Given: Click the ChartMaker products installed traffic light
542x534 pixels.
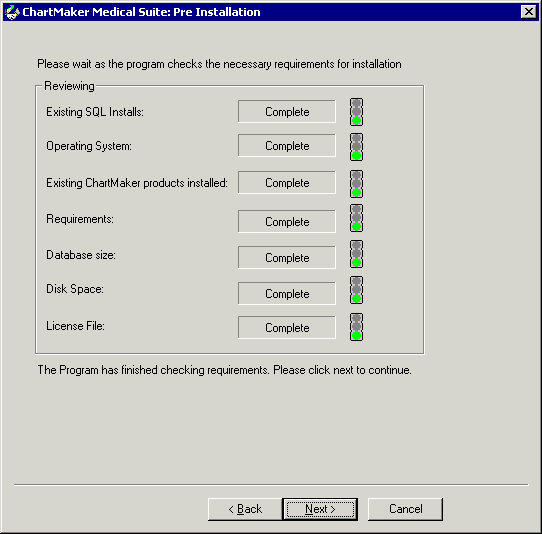Looking at the screenshot, I should coord(356,184).
